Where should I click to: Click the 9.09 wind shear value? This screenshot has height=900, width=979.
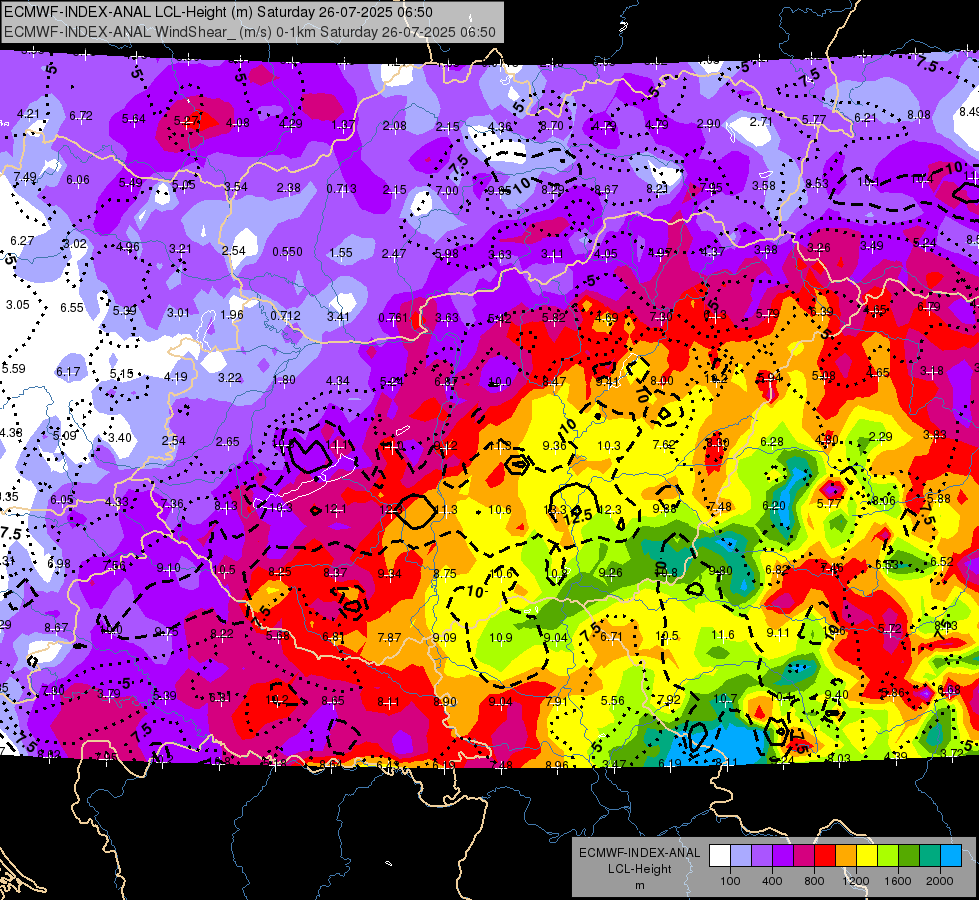click(x=445, y=638)
